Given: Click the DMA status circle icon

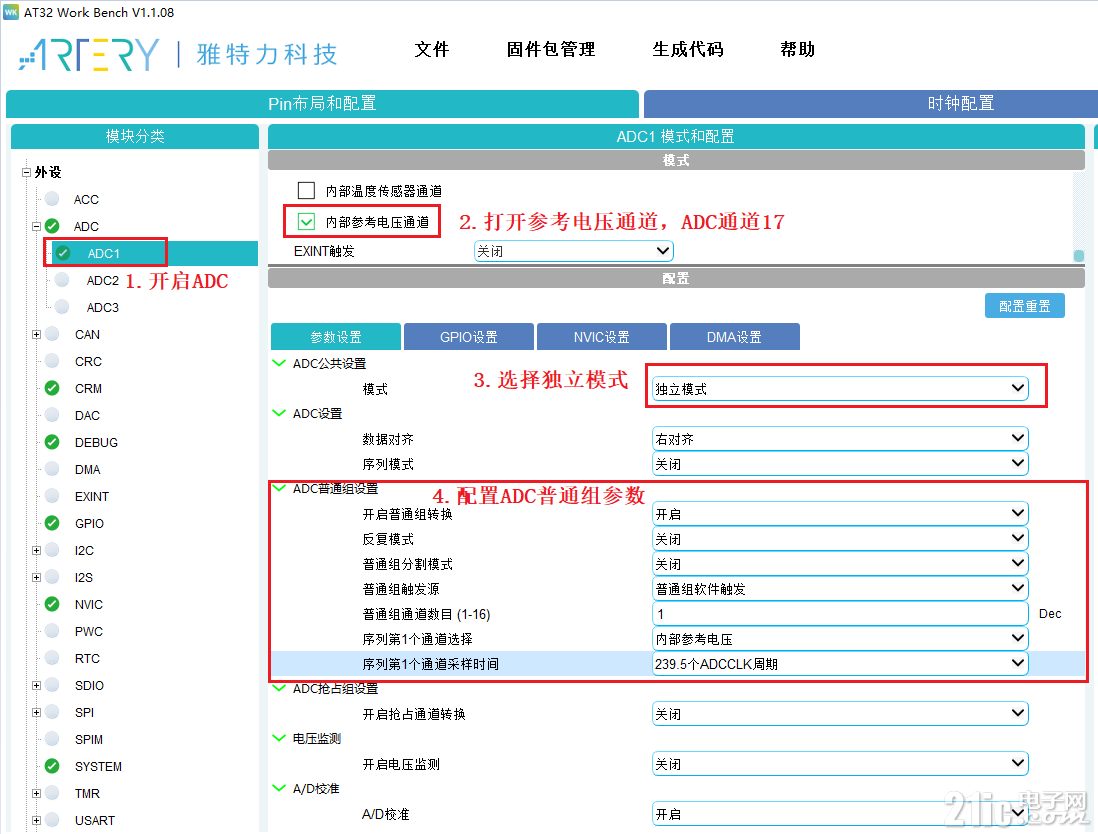Looking at the screenshot, I should click(52, 469).
